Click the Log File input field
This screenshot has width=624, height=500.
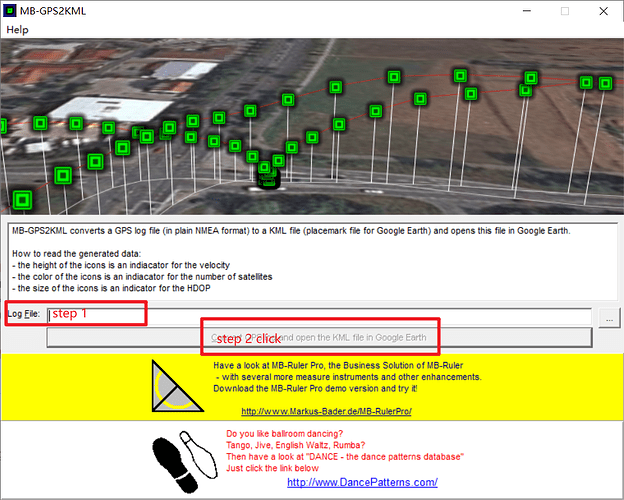pyautogui.click(x=320, y=316)
